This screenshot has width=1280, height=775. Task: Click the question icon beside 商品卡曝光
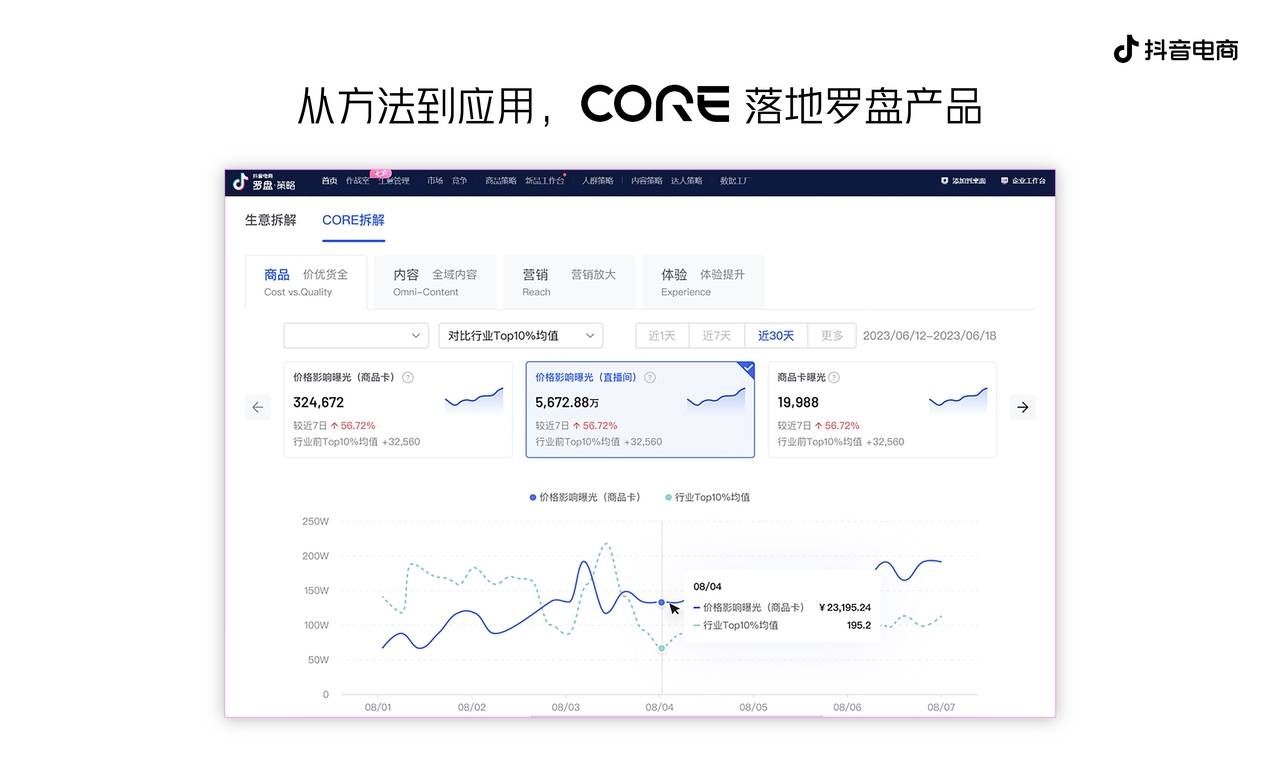[834, 378]
